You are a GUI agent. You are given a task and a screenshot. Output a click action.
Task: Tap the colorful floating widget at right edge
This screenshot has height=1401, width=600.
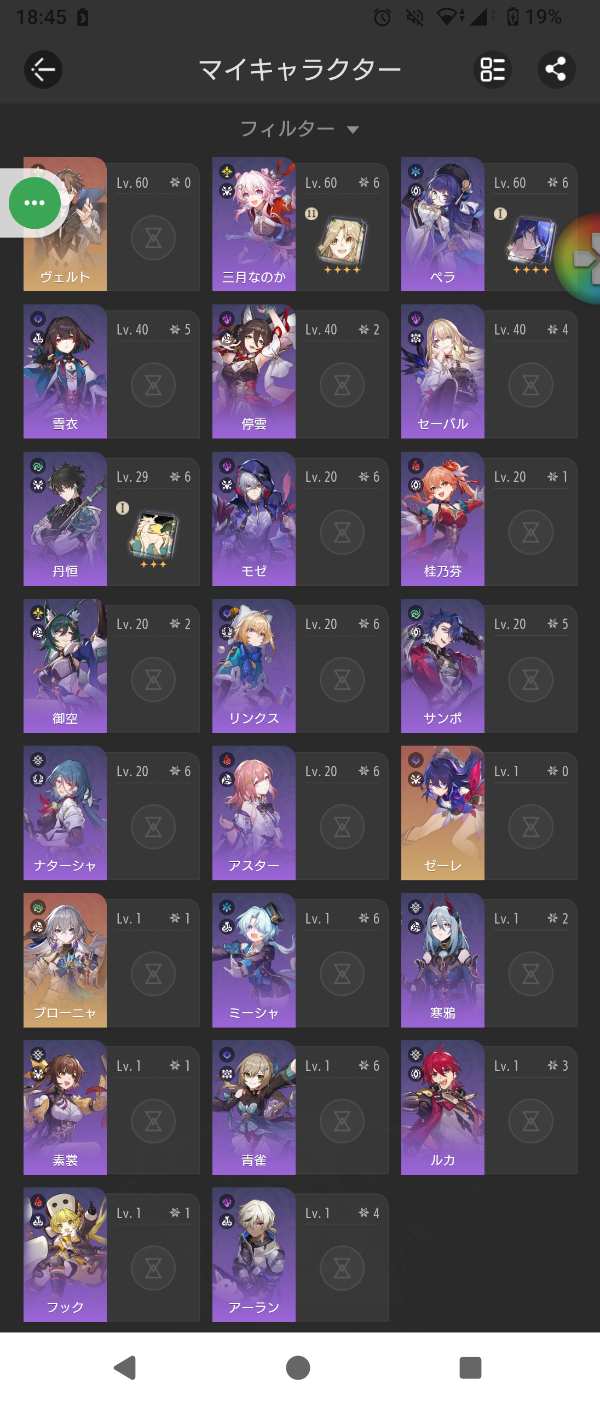[x=579, y=258]
